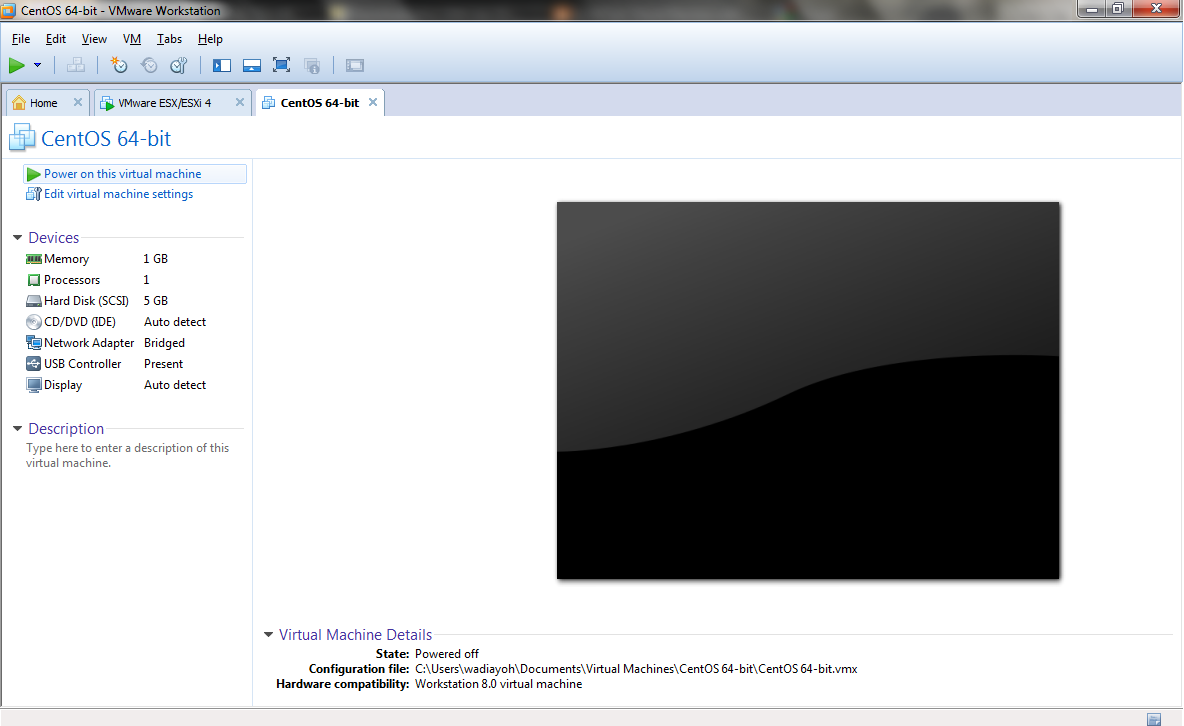Screen dimensions: 1184x726
Task: Close the VMware ESX/ESXi 4 tab
Action: click(240, 102)
